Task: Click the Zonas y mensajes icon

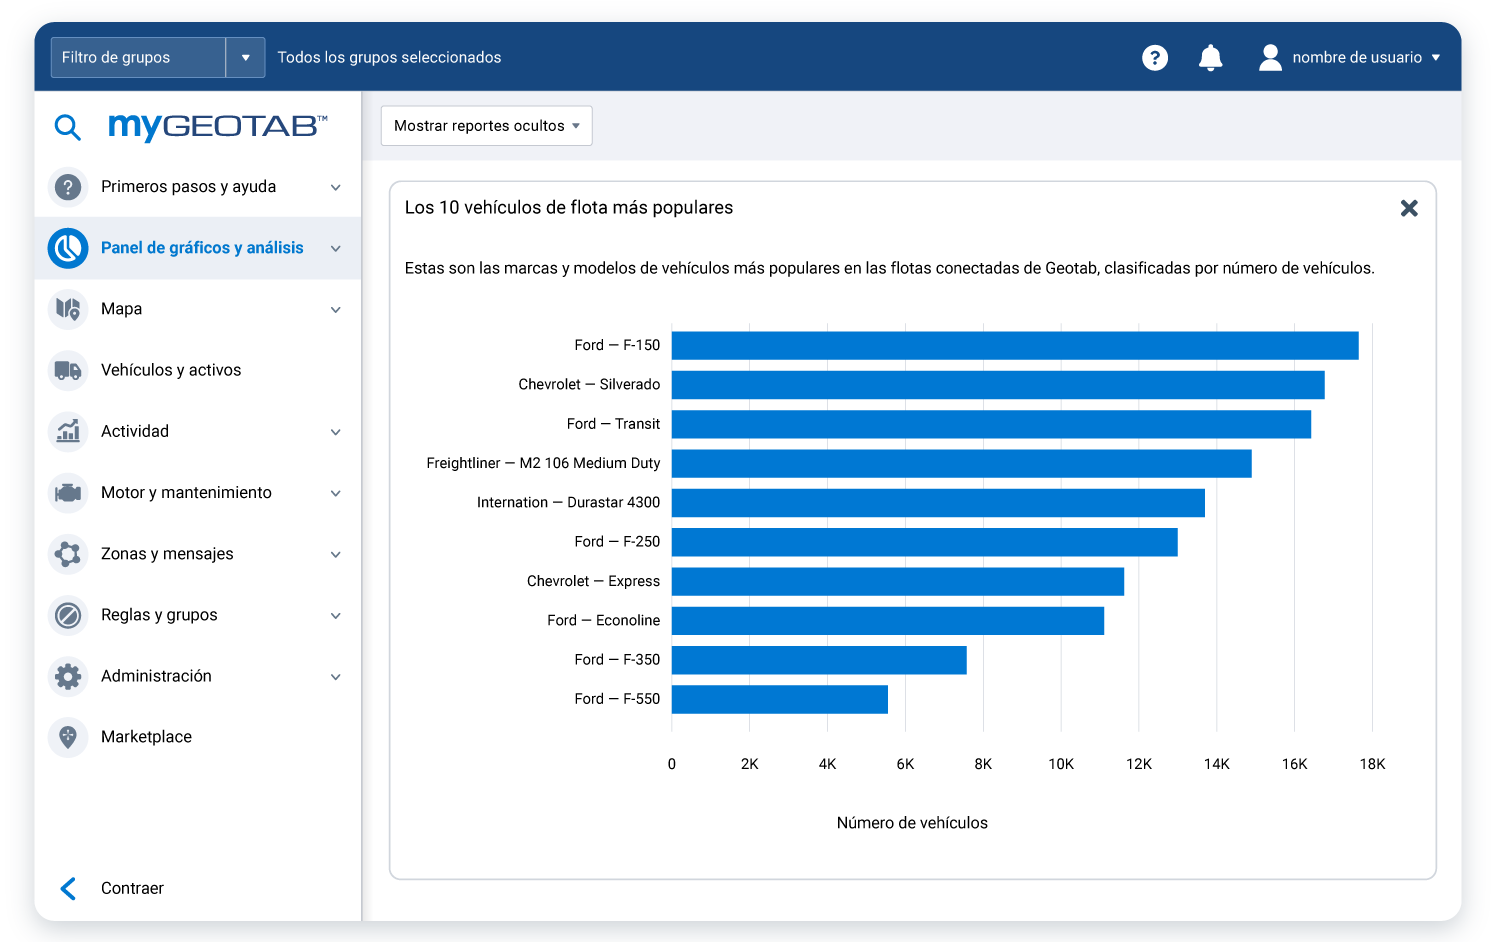Action: tap(68, 554)
